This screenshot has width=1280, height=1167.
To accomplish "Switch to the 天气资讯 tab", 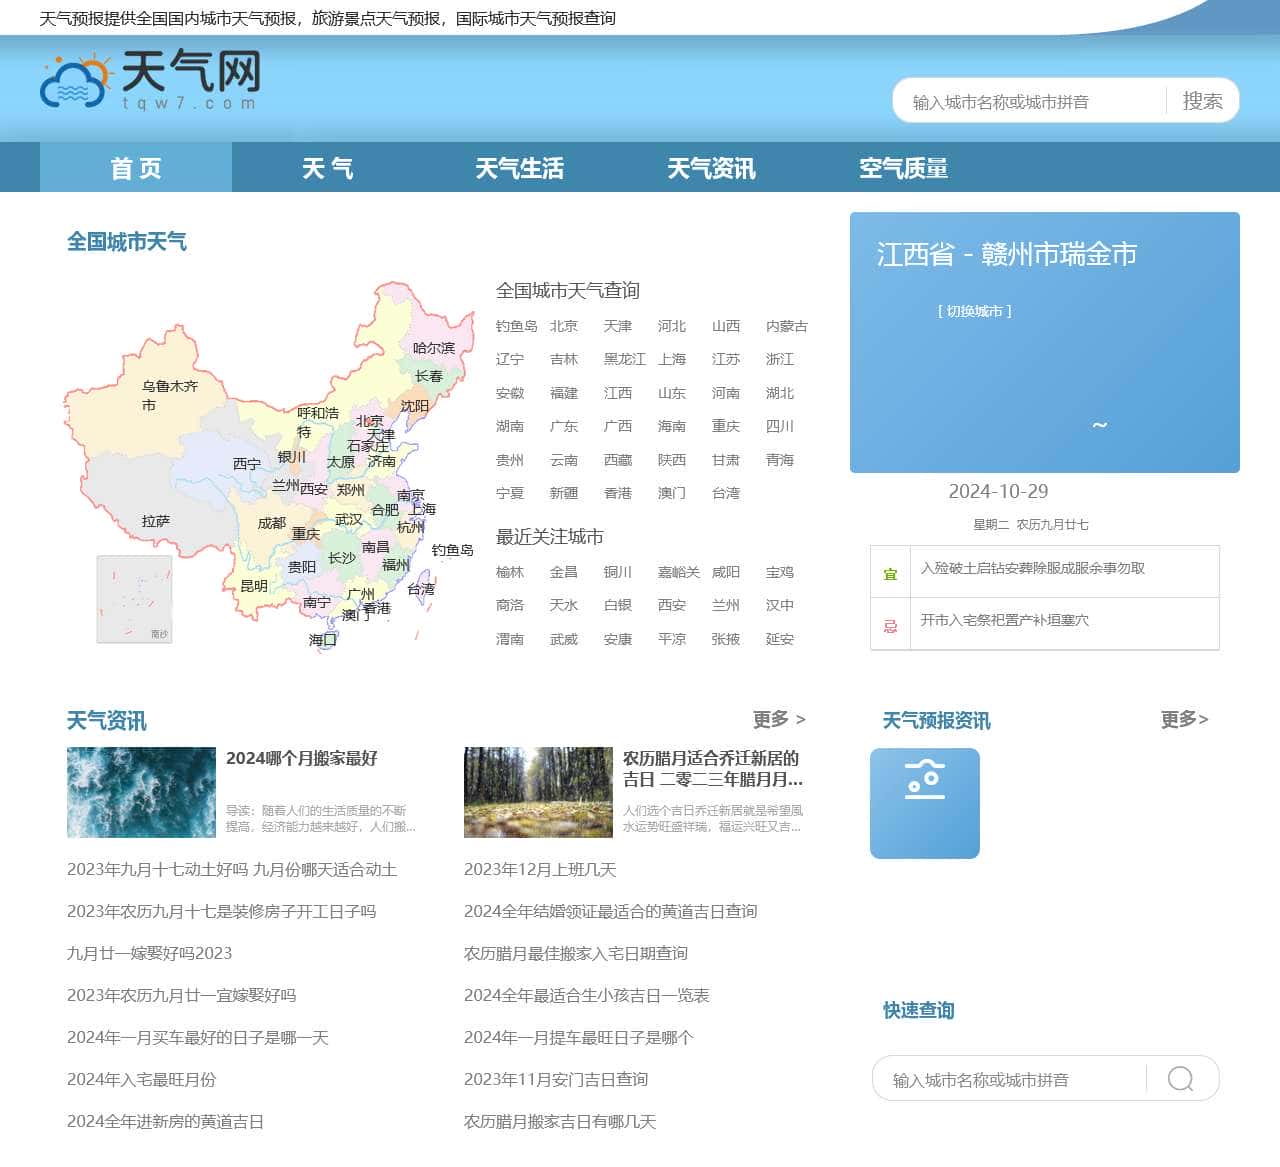I will pos(711,168).
